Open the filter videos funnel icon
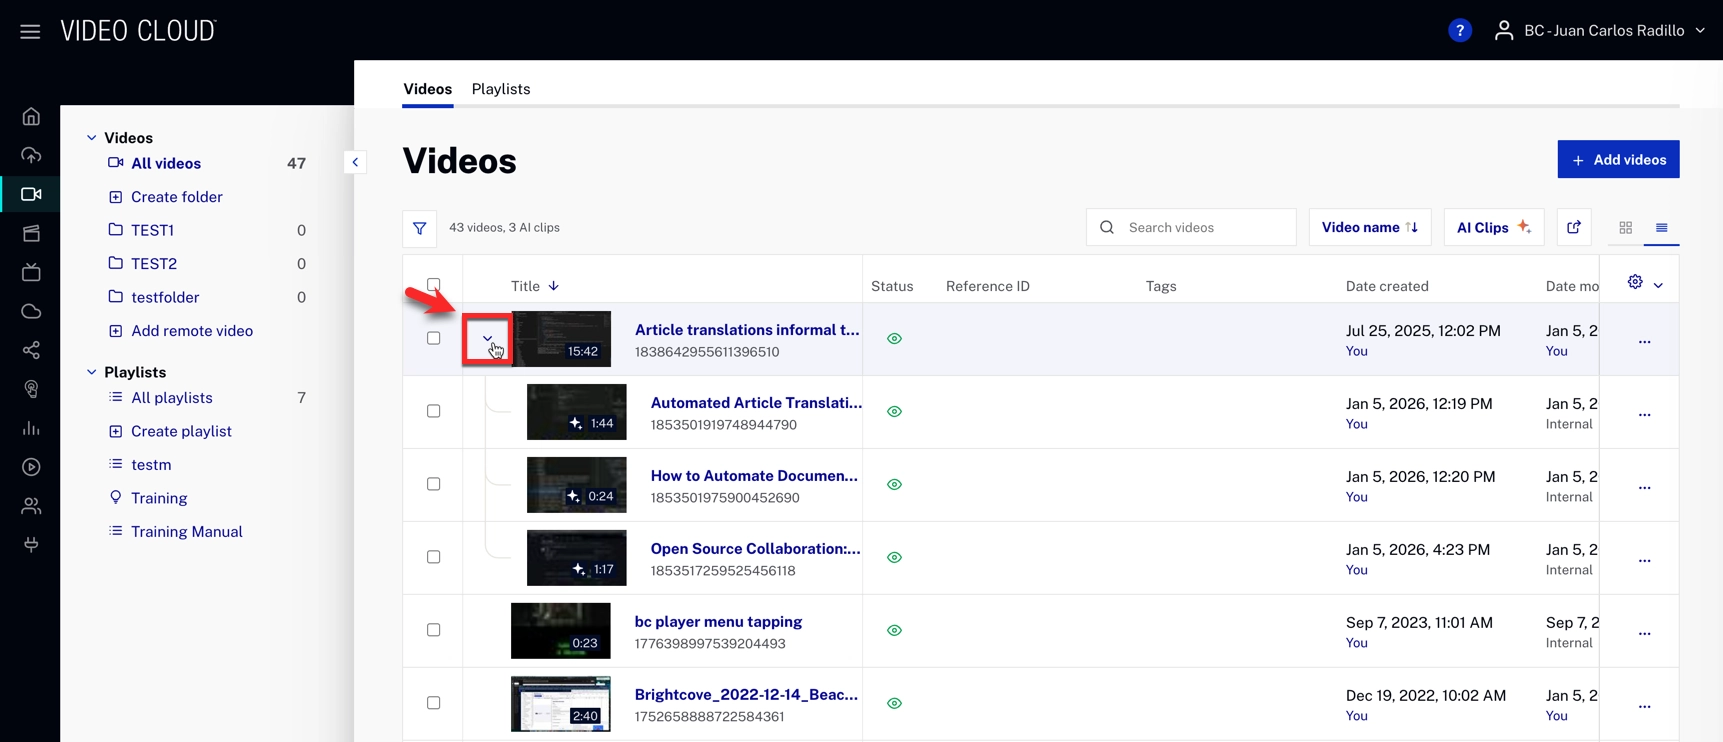Viewport: 1723px width, 742px height. 419,228
